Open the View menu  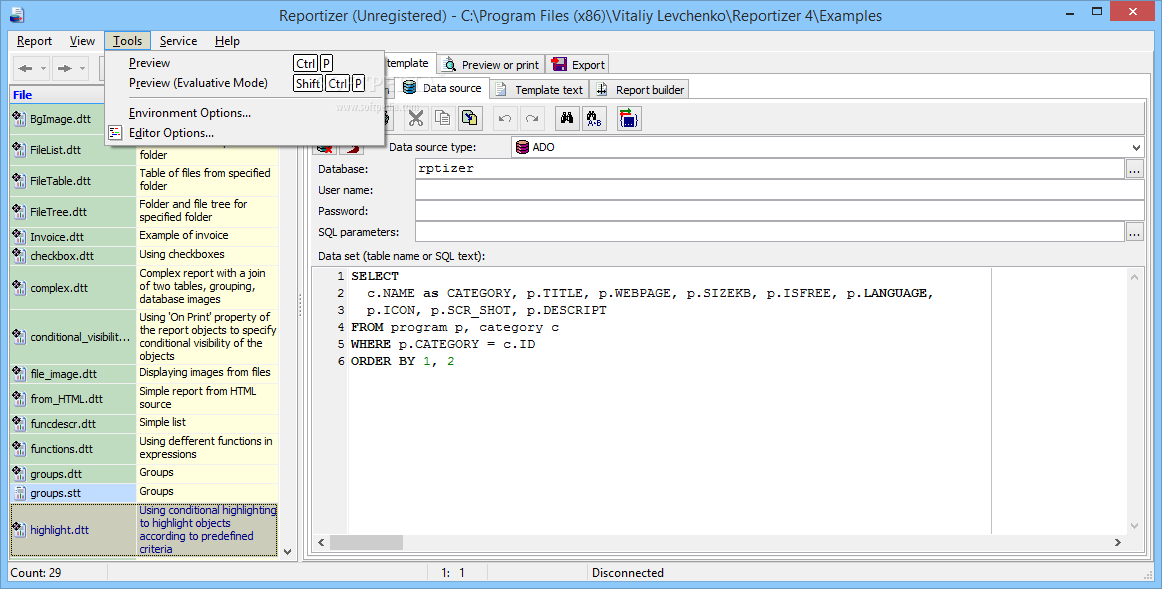pyautogui.click(x=82, y=41)
